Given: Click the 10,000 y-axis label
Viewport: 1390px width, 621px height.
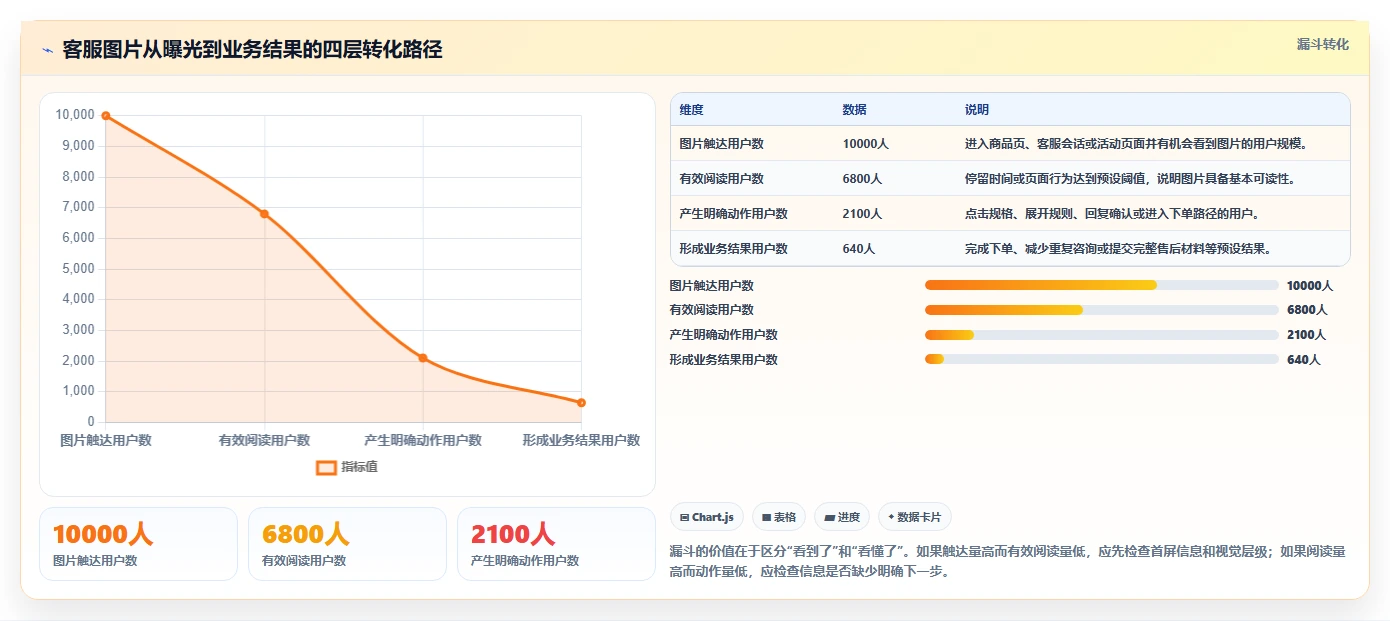Looking at the screenshot, I should pyautogui.click(x=75, y=115).
